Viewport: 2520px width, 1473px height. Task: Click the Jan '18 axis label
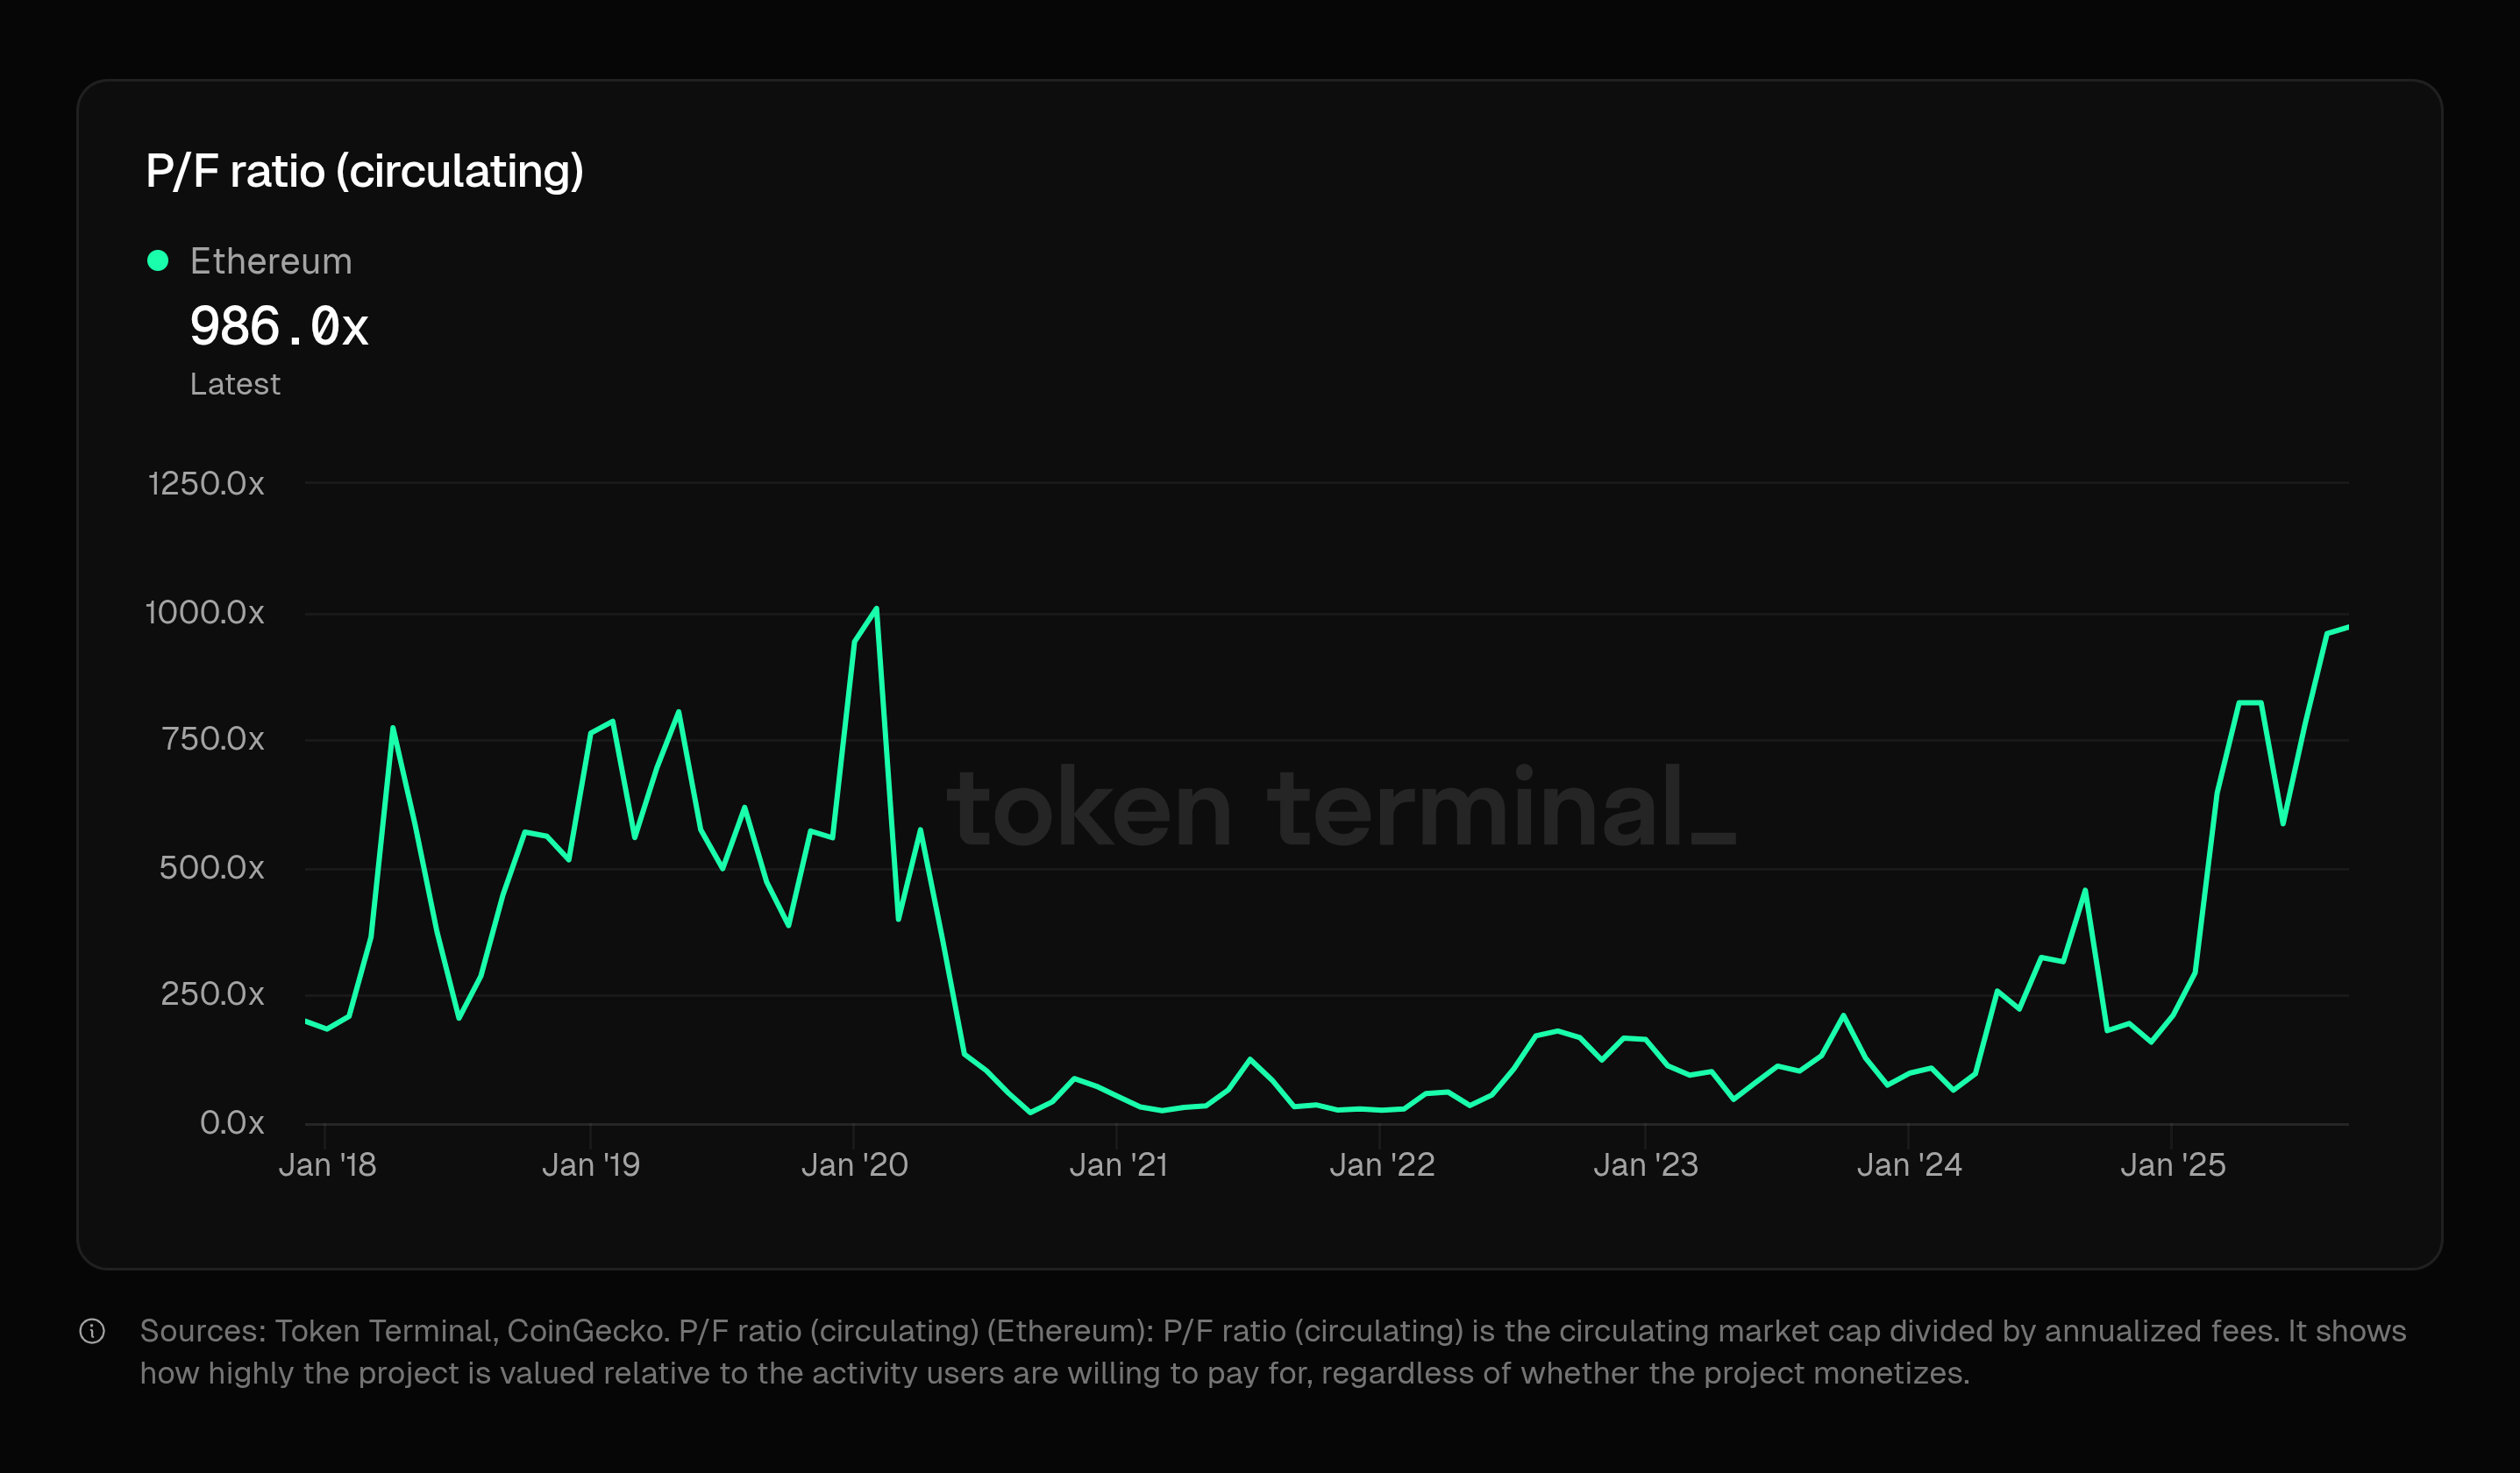coord(327,1164)
